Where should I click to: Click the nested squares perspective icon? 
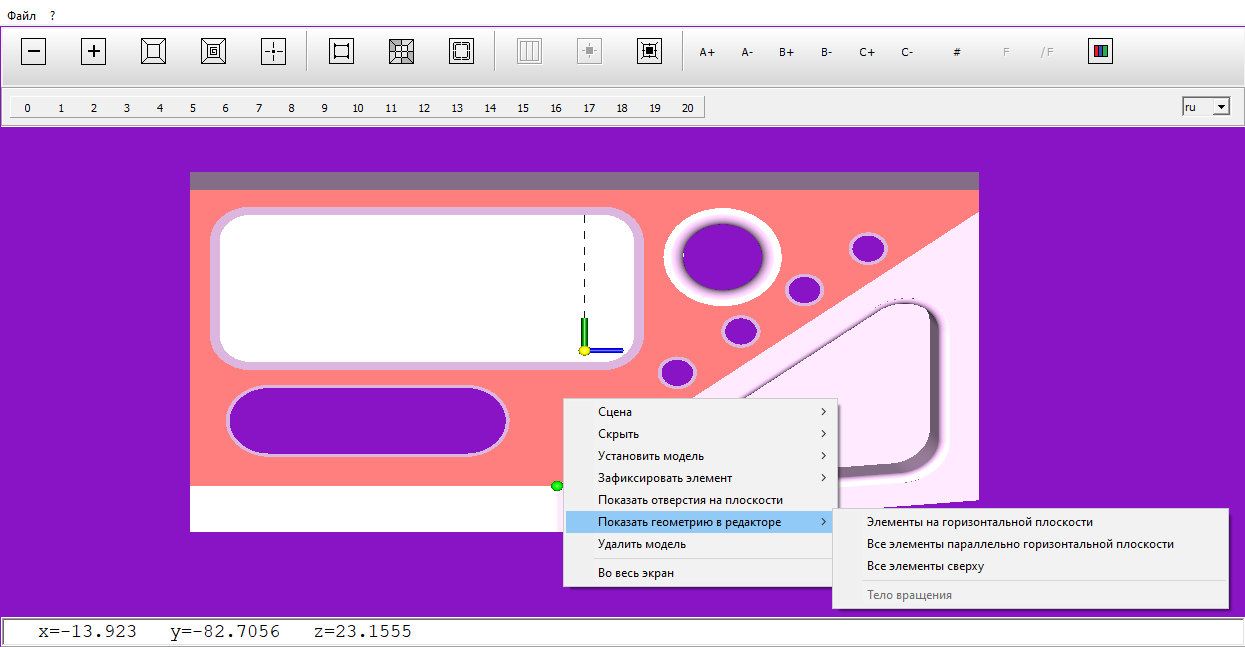pyautogui.click(x=153, y=51)
